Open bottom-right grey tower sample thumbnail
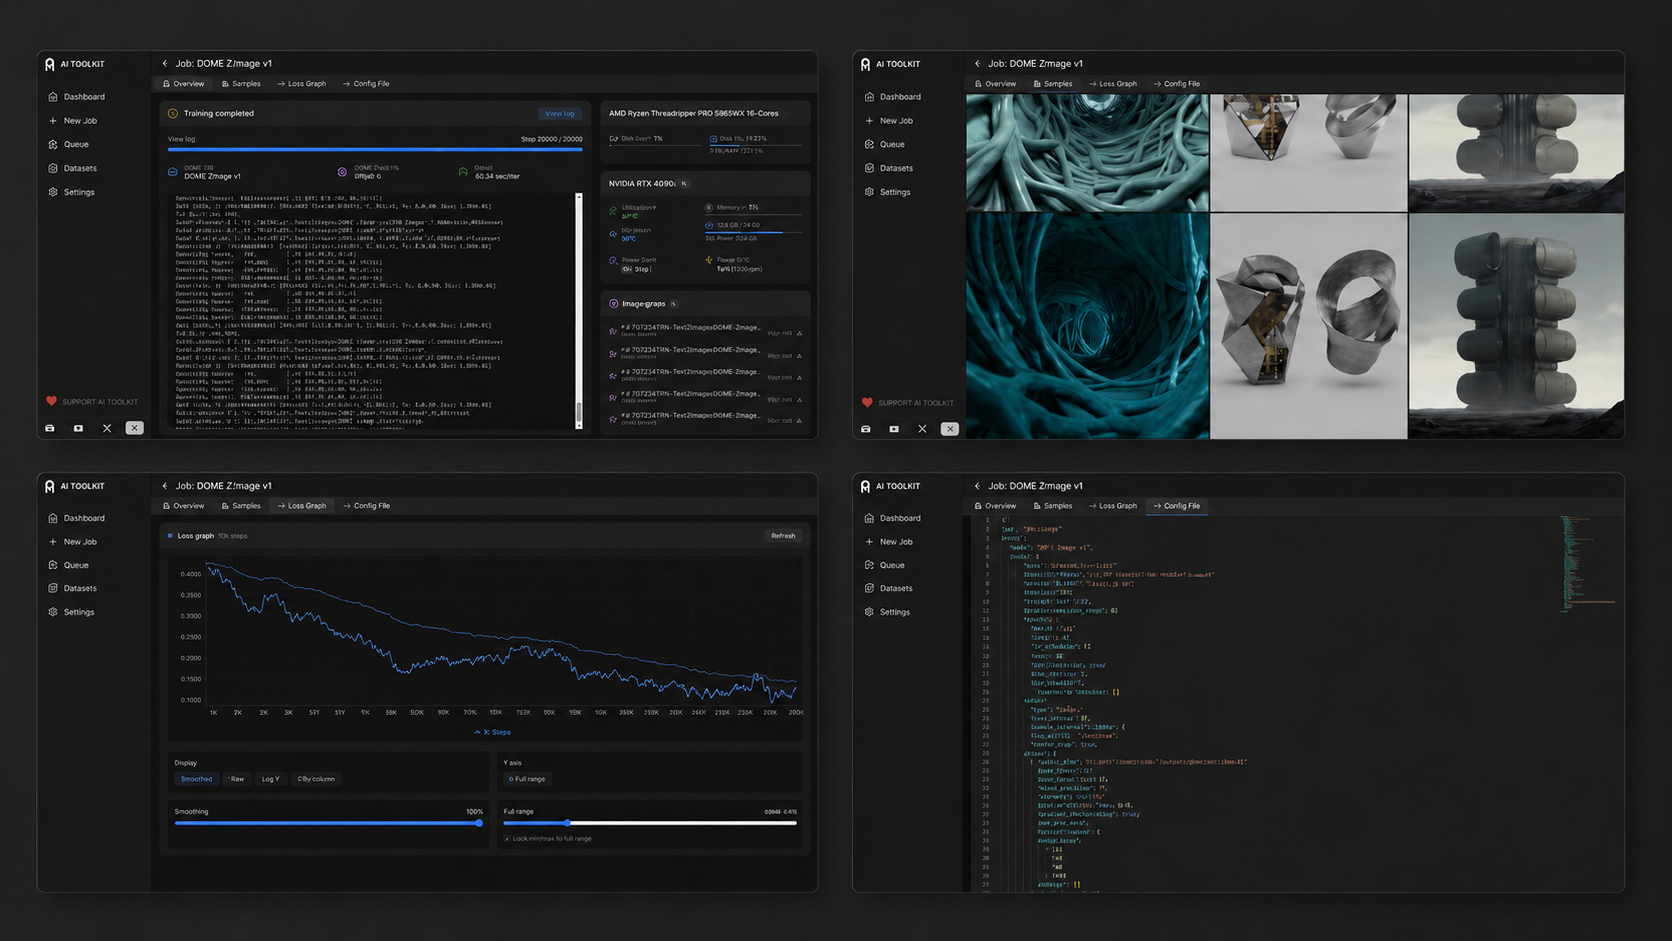 pos(1516,326)
